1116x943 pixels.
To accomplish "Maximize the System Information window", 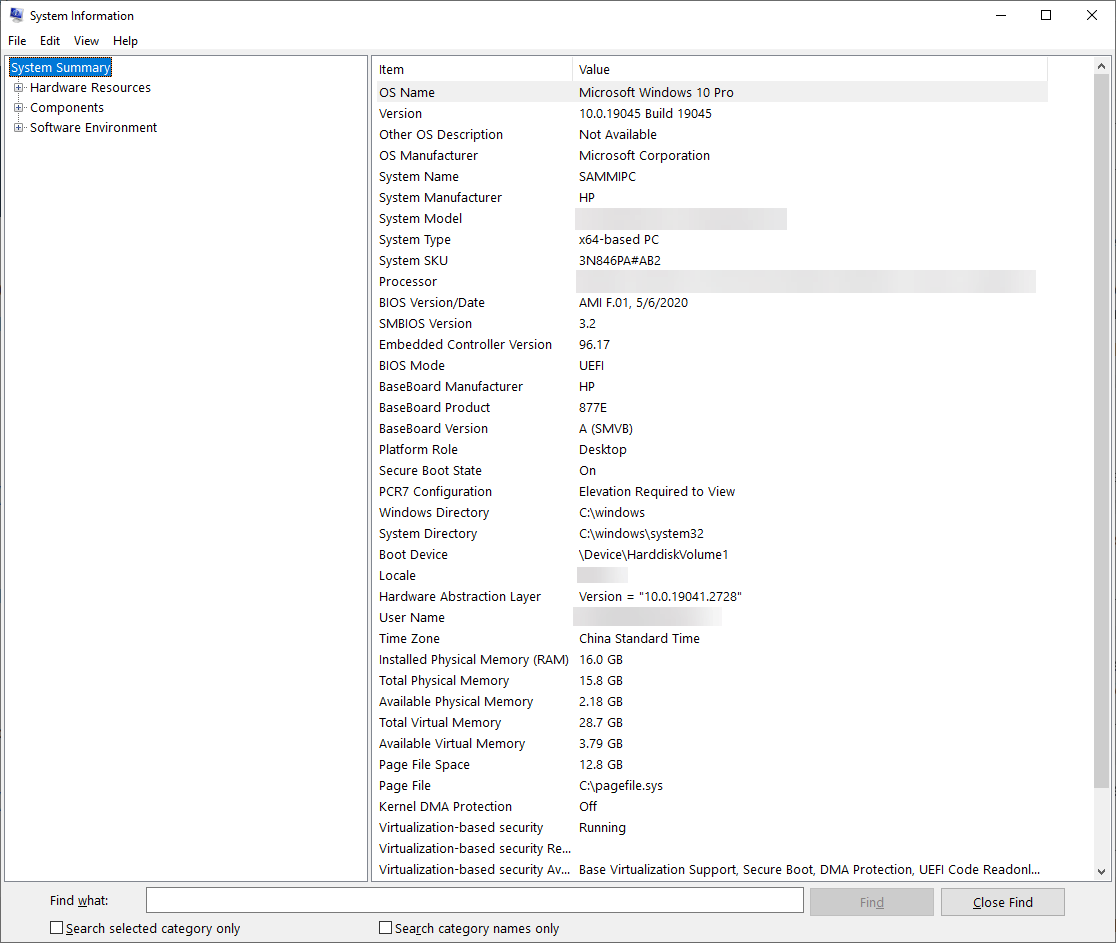I will [x=1046, y=15].
